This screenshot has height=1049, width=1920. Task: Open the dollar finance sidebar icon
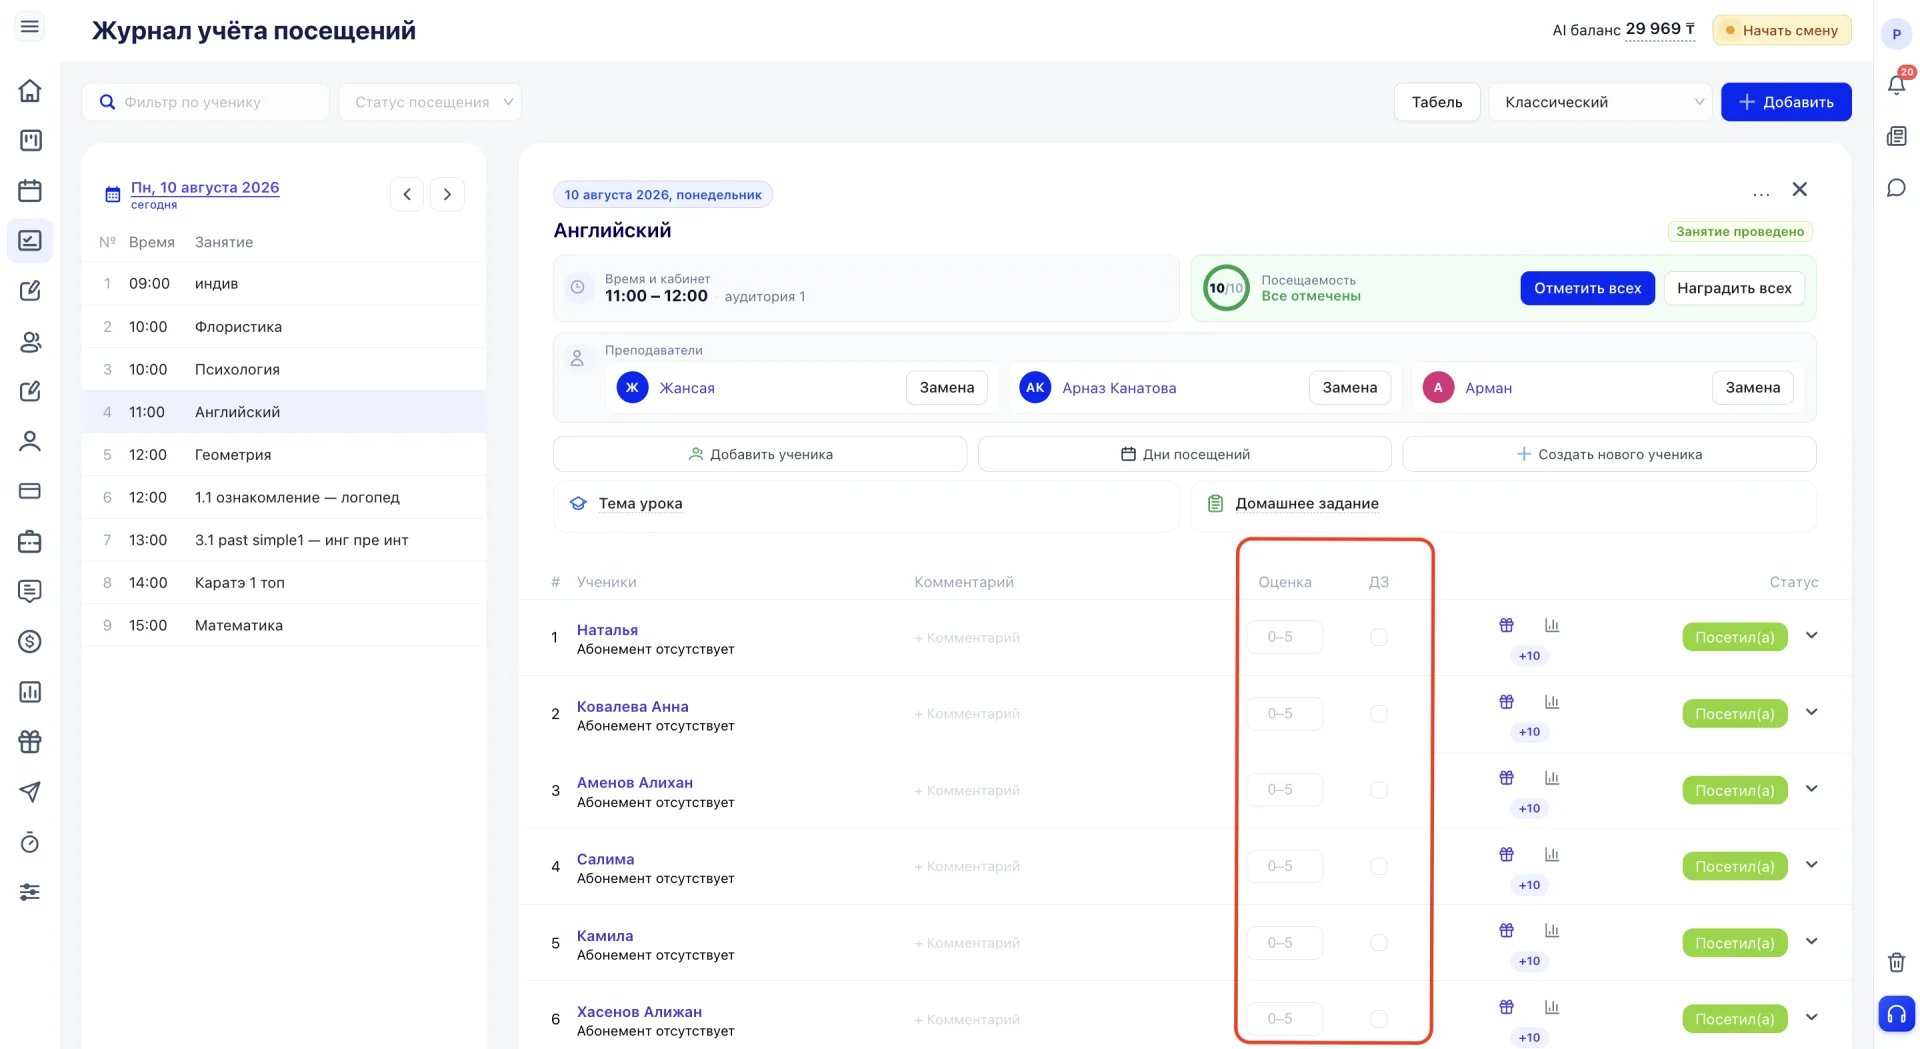click(x=30, y=642)
